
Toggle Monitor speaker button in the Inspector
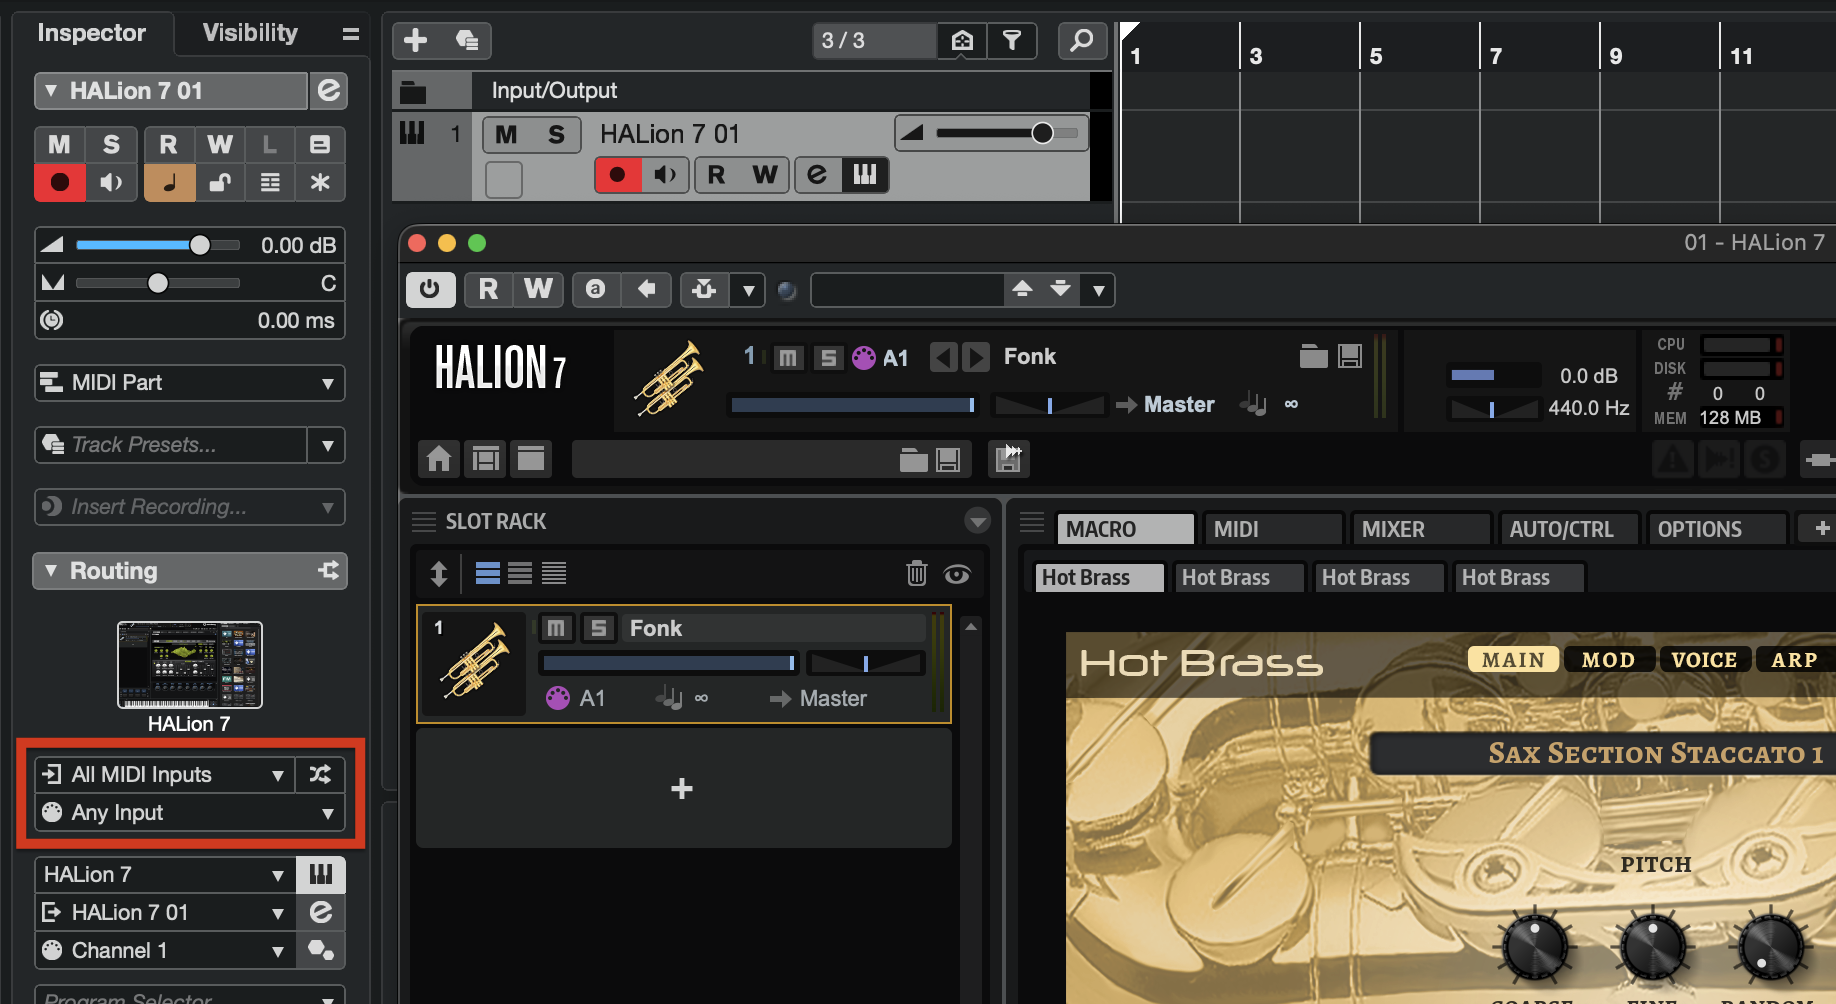coord(111,182)
